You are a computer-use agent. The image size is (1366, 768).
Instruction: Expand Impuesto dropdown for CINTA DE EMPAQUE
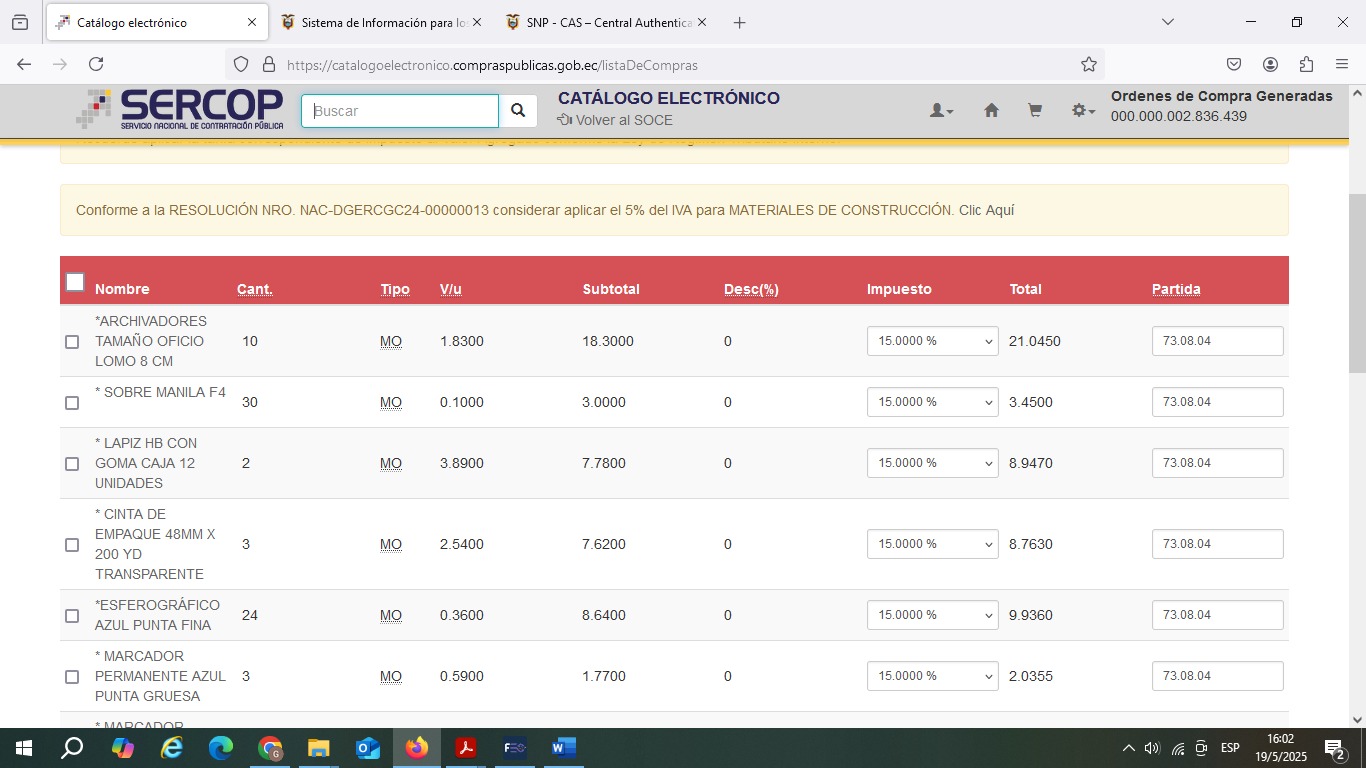point(932,544)
